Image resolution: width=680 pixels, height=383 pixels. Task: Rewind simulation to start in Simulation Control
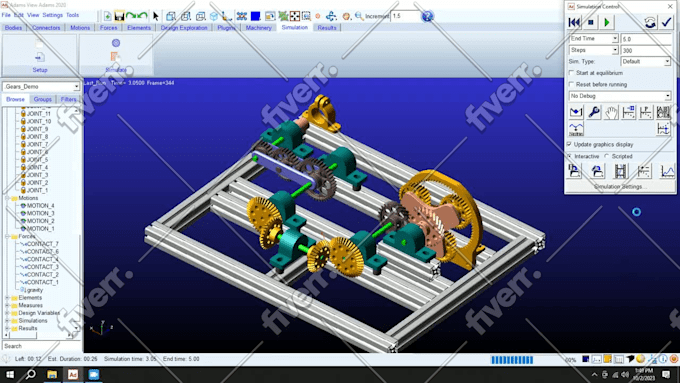tap(574, 22)
